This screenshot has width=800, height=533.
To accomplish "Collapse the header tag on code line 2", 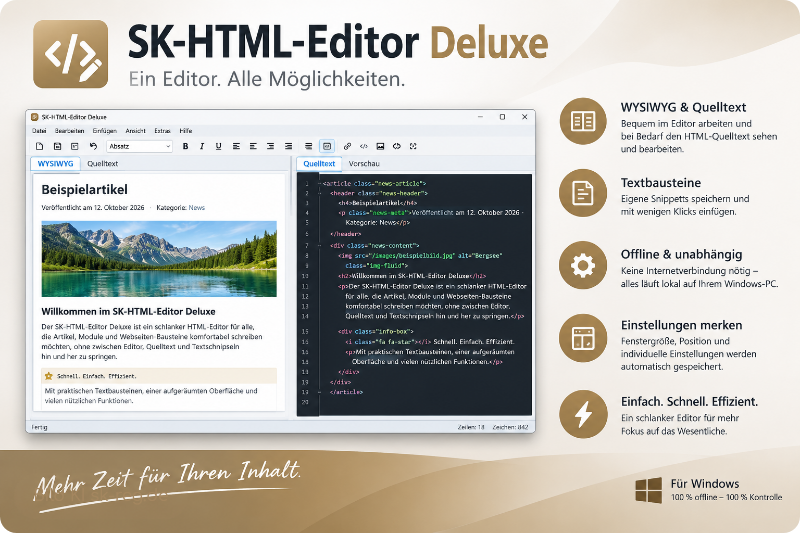I will tap(320, 193).
